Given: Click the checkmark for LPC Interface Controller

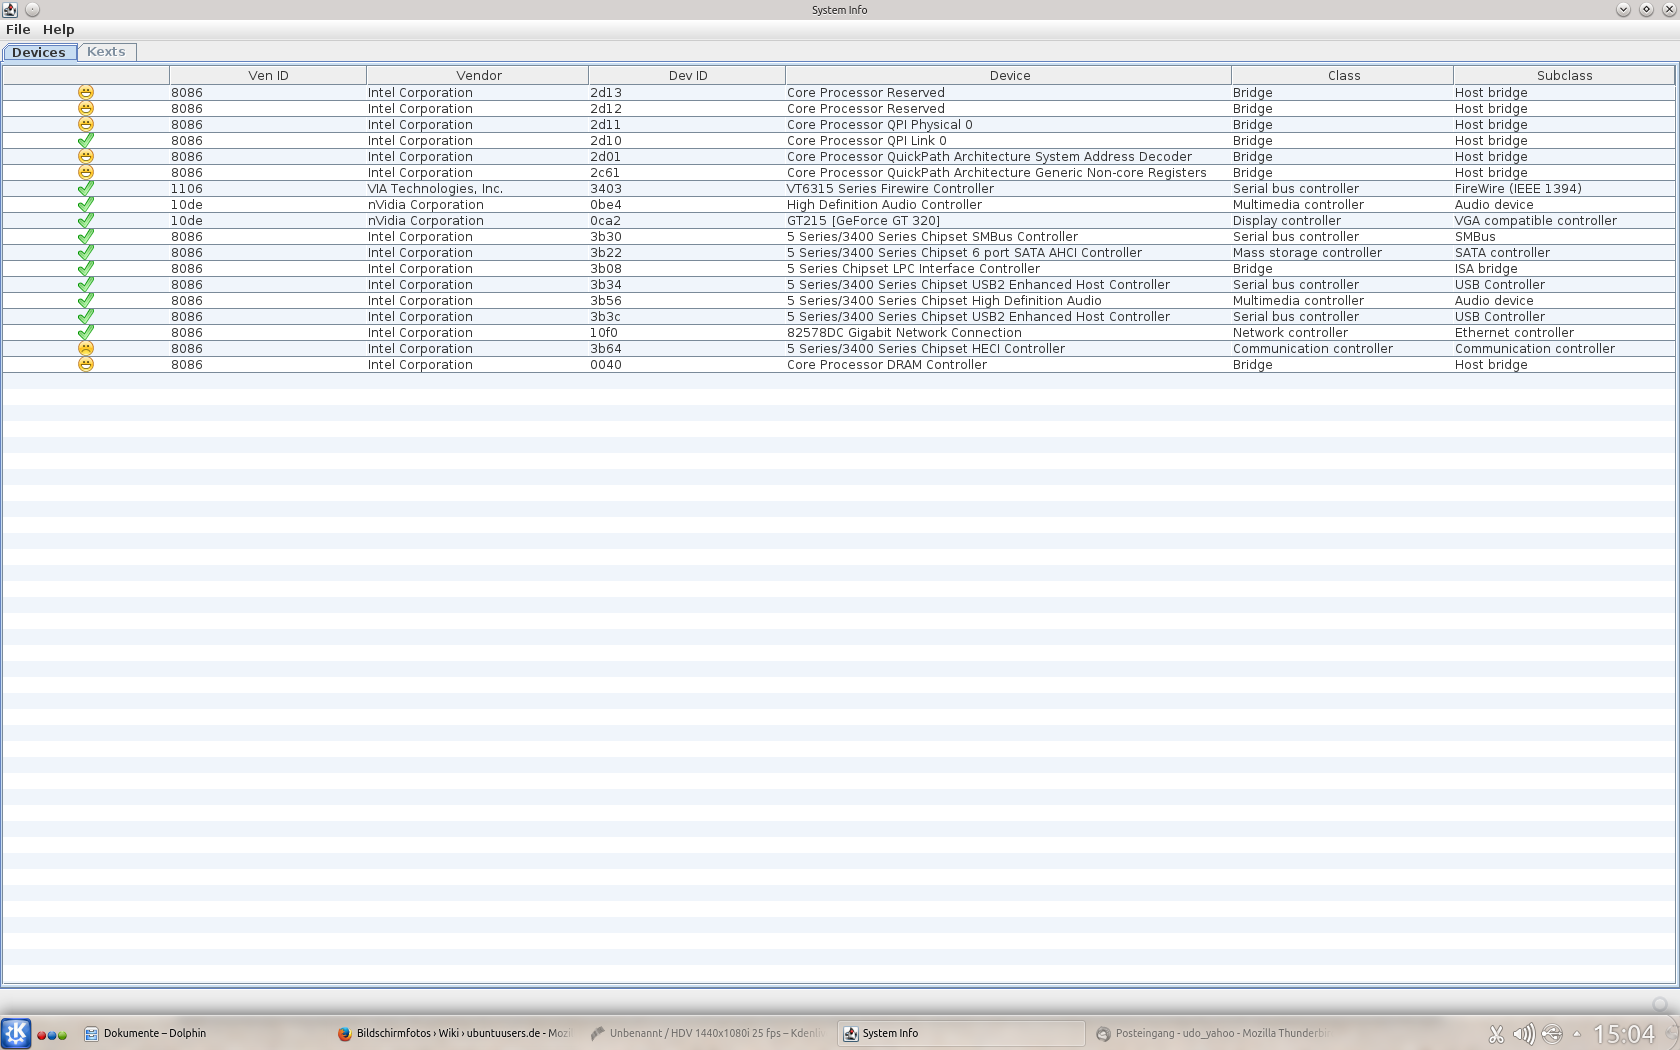Looking at the screenshot, I should coord(86,268).
